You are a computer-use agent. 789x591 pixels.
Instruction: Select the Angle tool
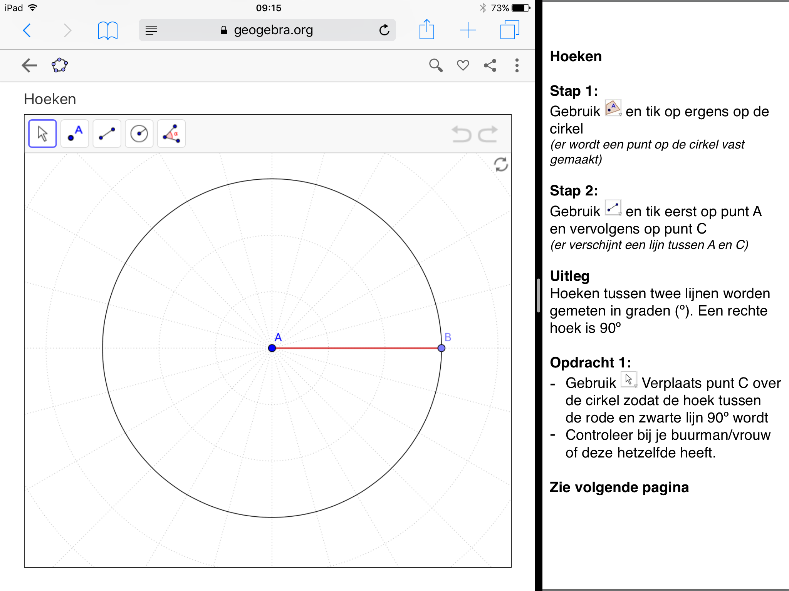171,134
